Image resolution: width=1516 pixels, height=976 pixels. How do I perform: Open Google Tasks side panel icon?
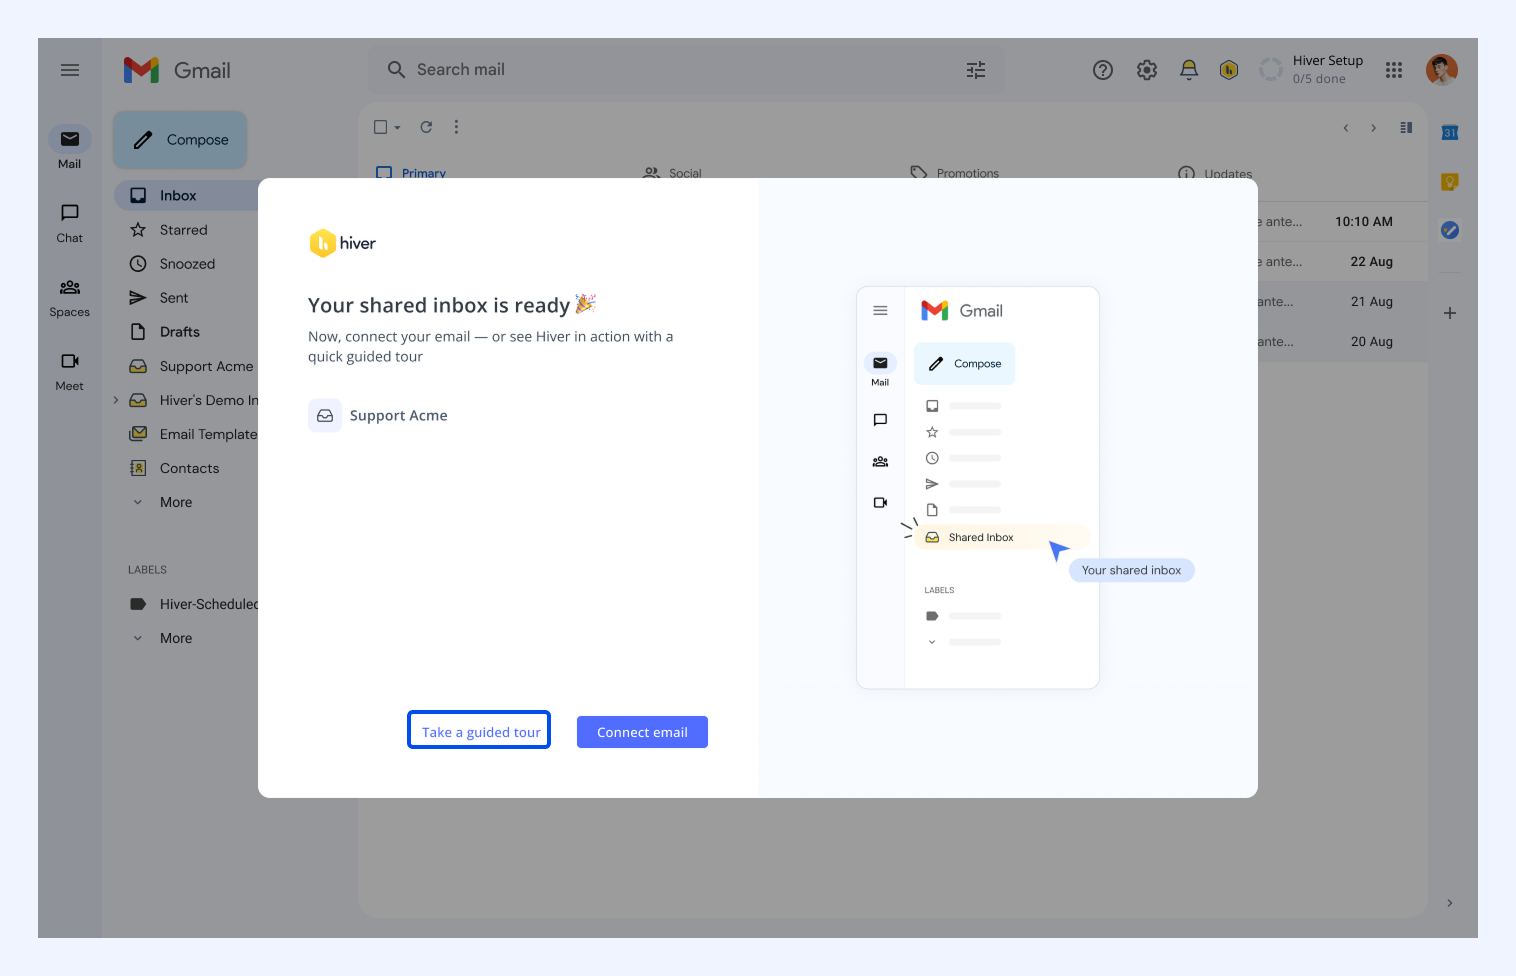click(1450, 230)
